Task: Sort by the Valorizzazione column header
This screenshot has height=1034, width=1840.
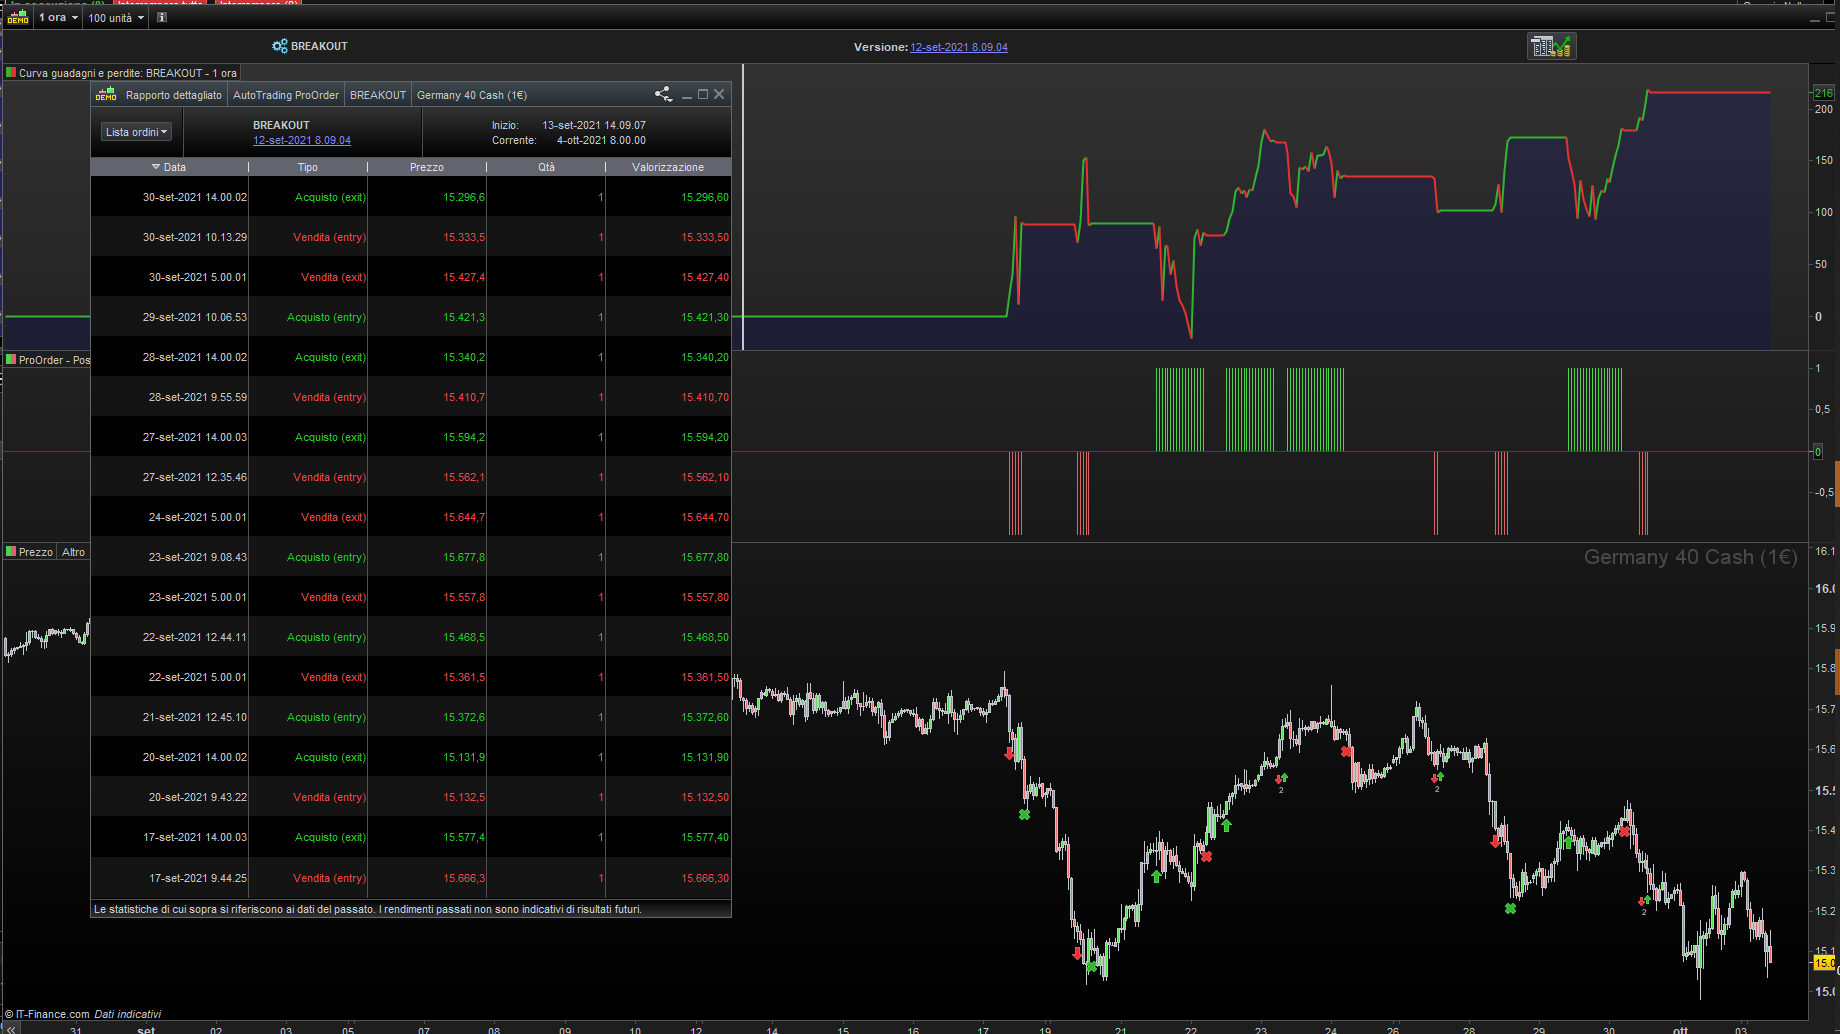Action: [x=668, y=167]
